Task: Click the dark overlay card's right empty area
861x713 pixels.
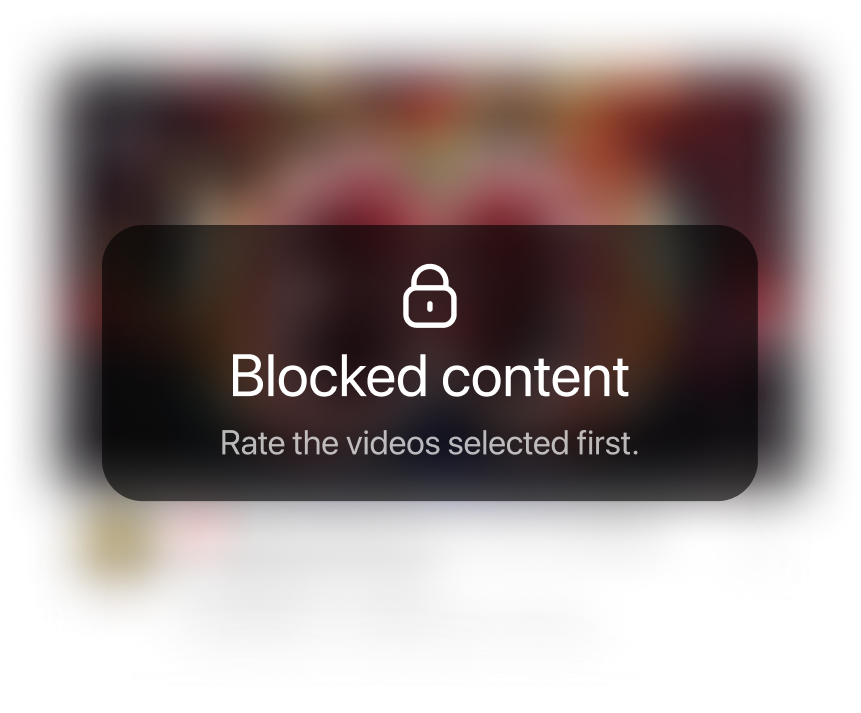Action: tap(697, 363)
